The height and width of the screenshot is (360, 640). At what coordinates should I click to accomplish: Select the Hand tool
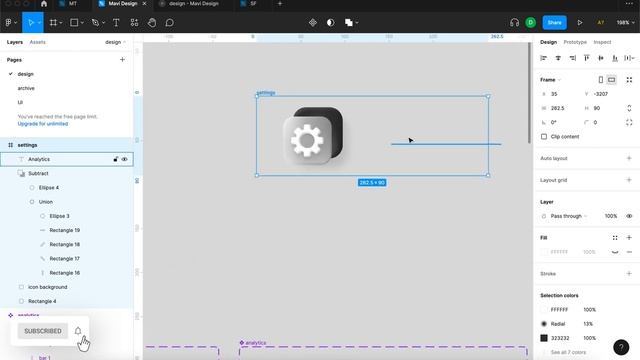click(x=152, y=22)
